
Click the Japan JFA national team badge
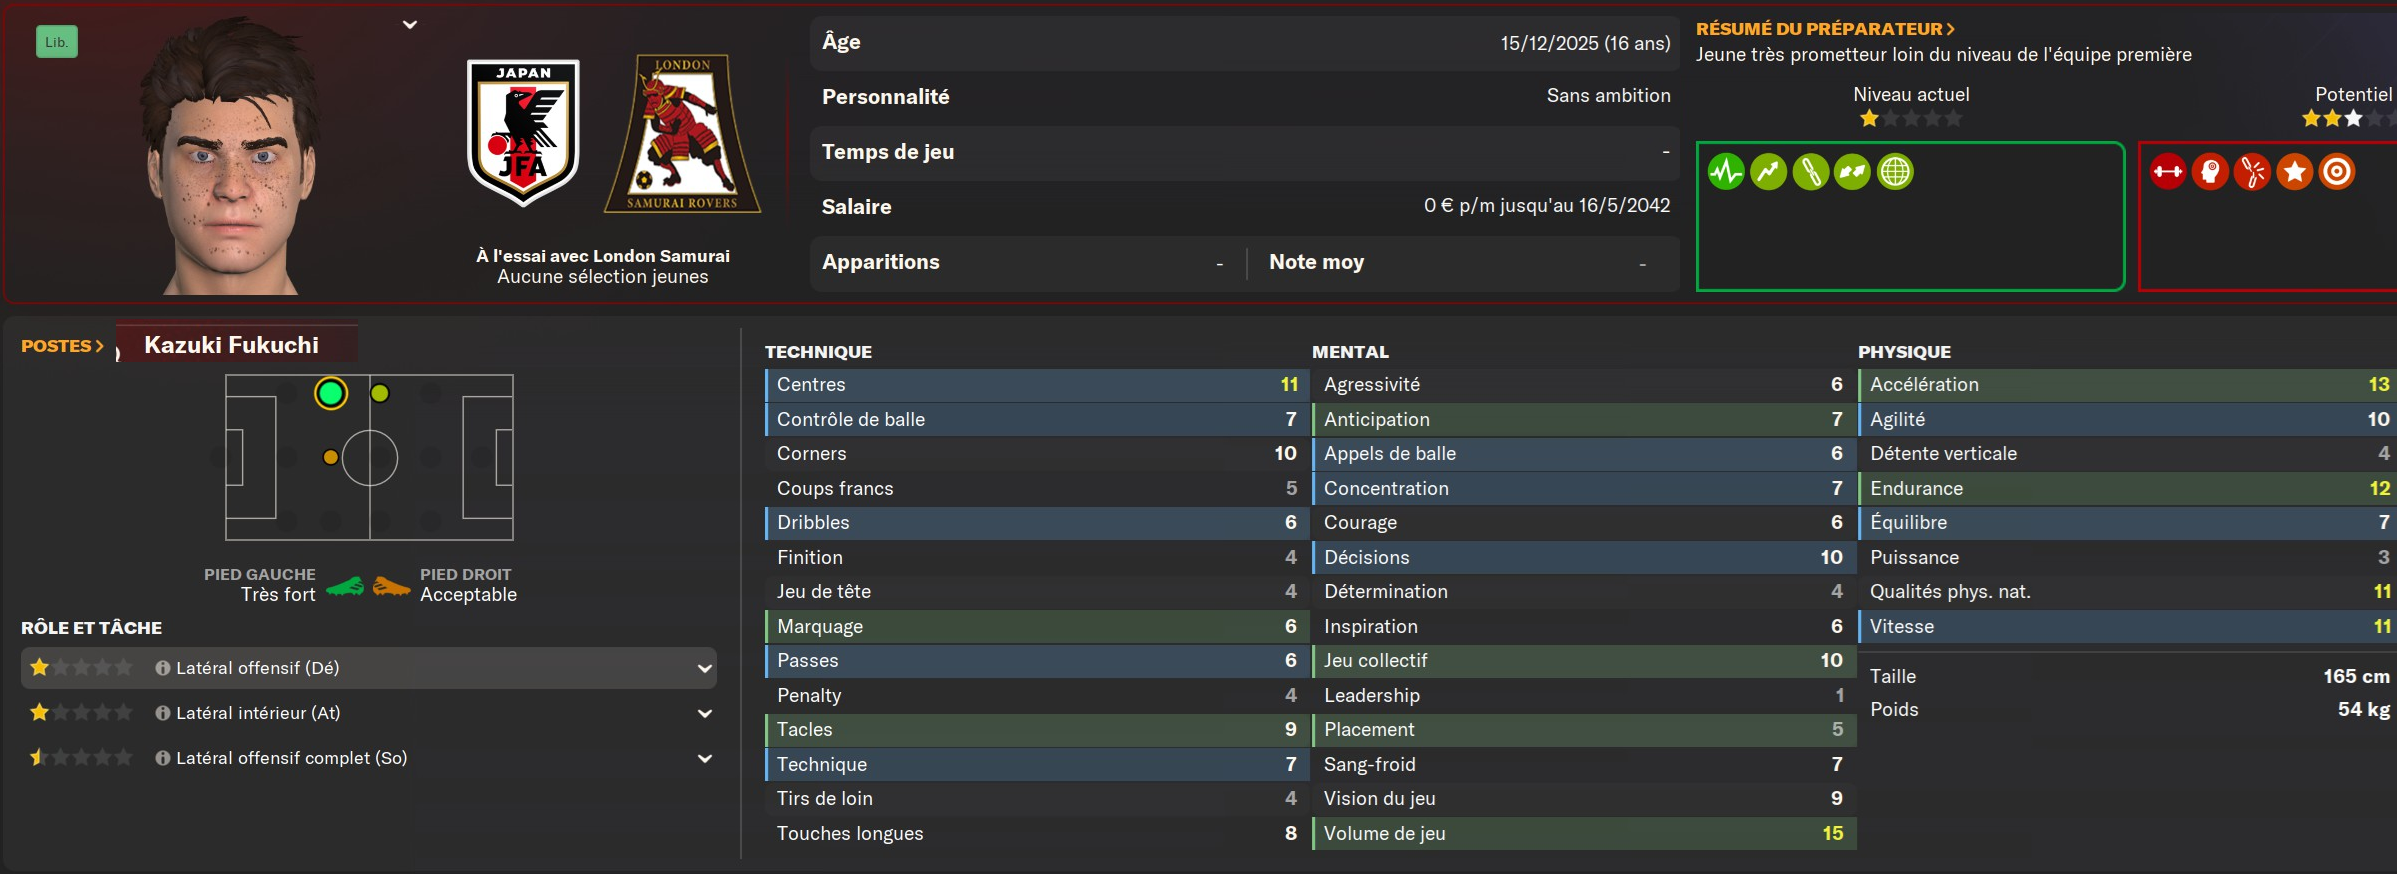(x=523, y=132)
